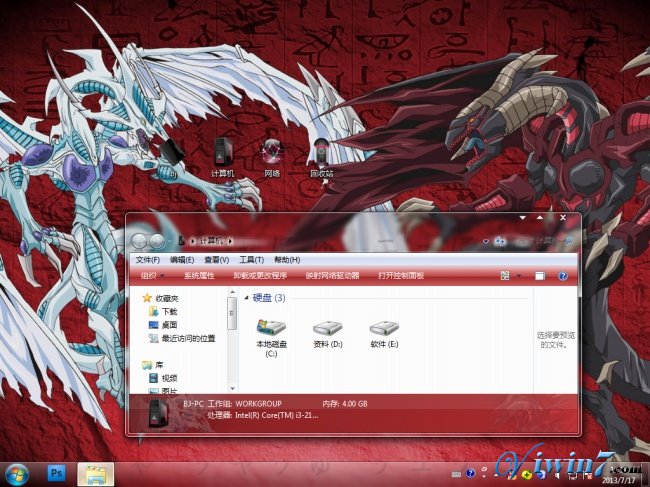Click 计算机 breadcrumb in address bar
The width and height of the screenshot is (650, 487).
click(x=211, y=241)
